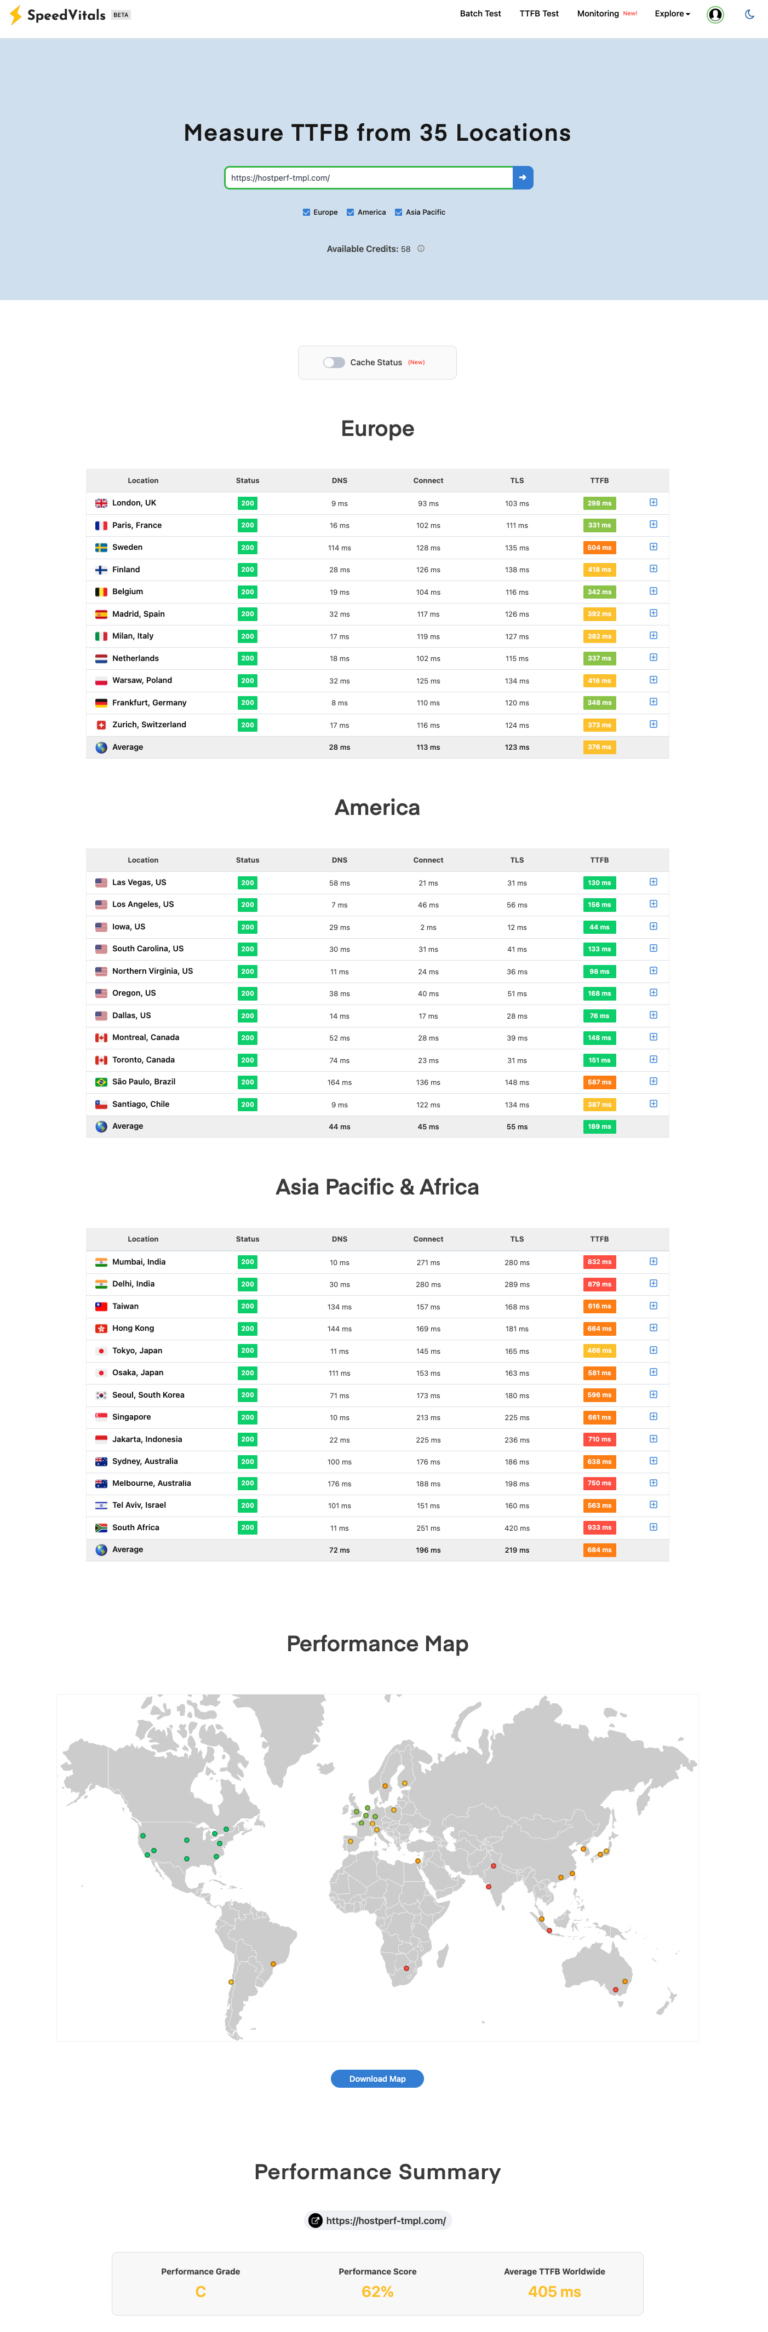Focus the URL input field
This screenshot has width=768, height=2332.
tap(368, 178)
